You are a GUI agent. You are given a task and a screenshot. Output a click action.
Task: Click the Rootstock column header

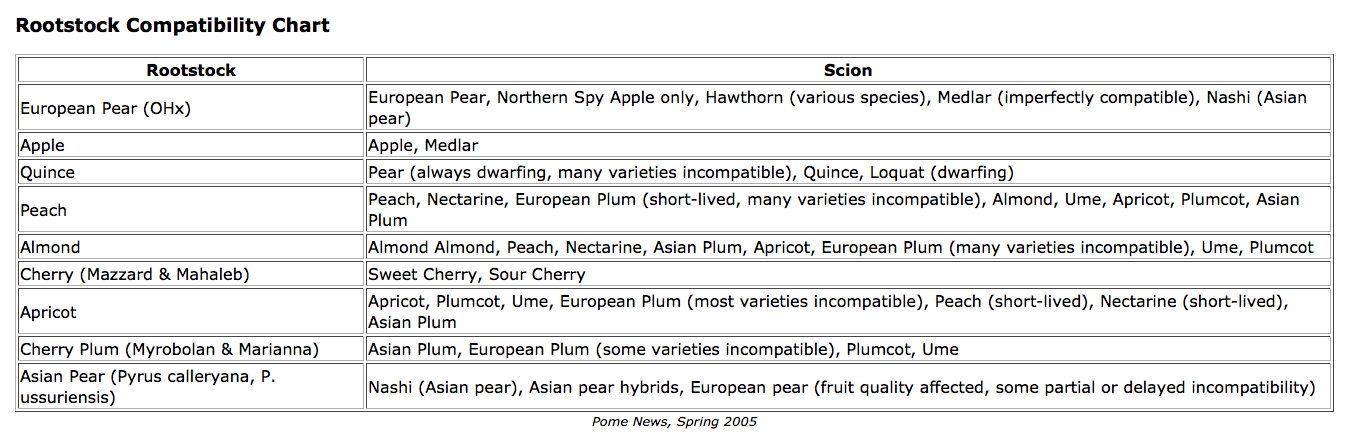pos(191,70)
